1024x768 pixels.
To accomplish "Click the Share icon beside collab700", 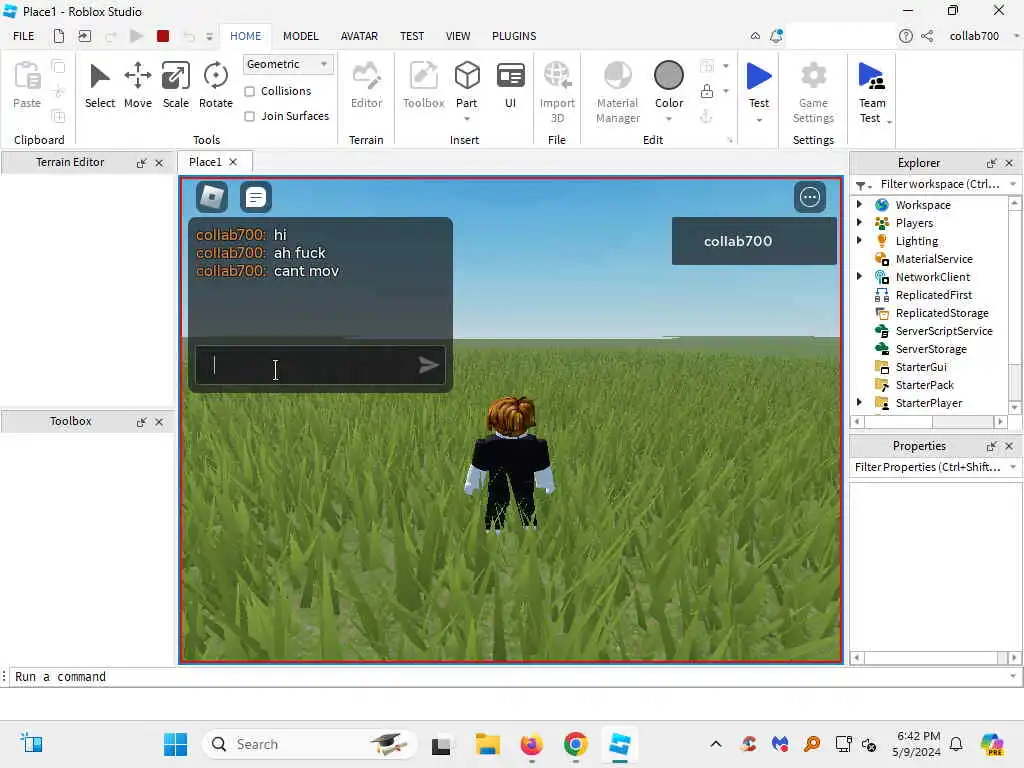I will (927, 36).
